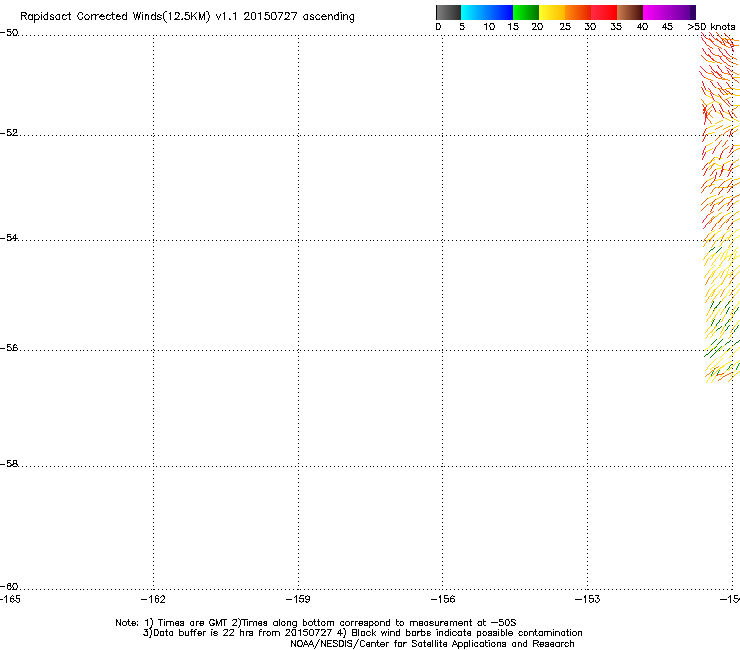The height and width of the screenshot is (650, 740).
Task: Click the '10' legend tick label
Action: coord(489,27)
